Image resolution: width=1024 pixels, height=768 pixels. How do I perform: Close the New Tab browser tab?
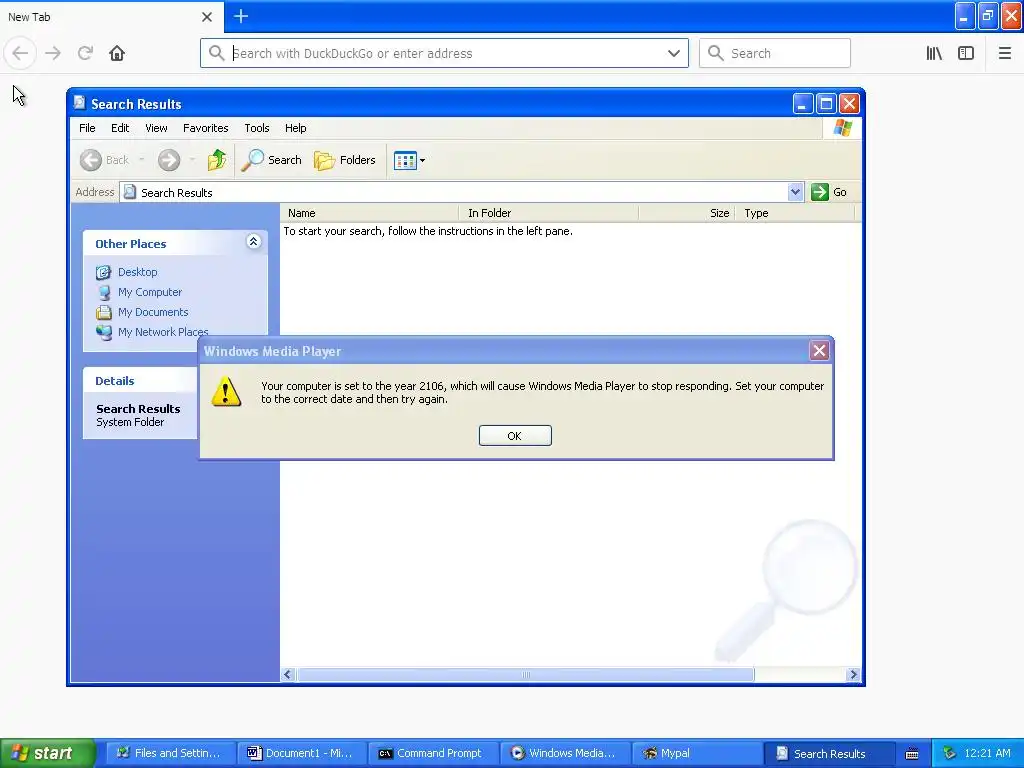tap(207, 17)
